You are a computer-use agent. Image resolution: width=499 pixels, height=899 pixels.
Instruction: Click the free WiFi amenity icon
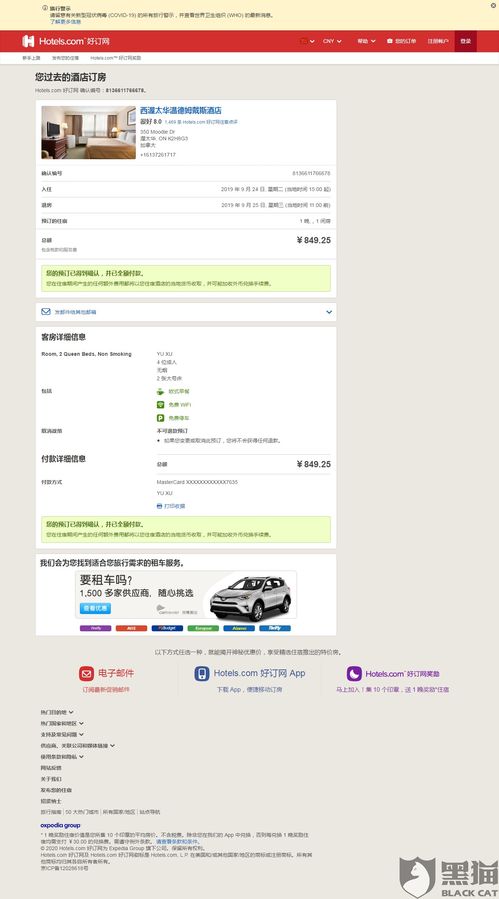161,405
